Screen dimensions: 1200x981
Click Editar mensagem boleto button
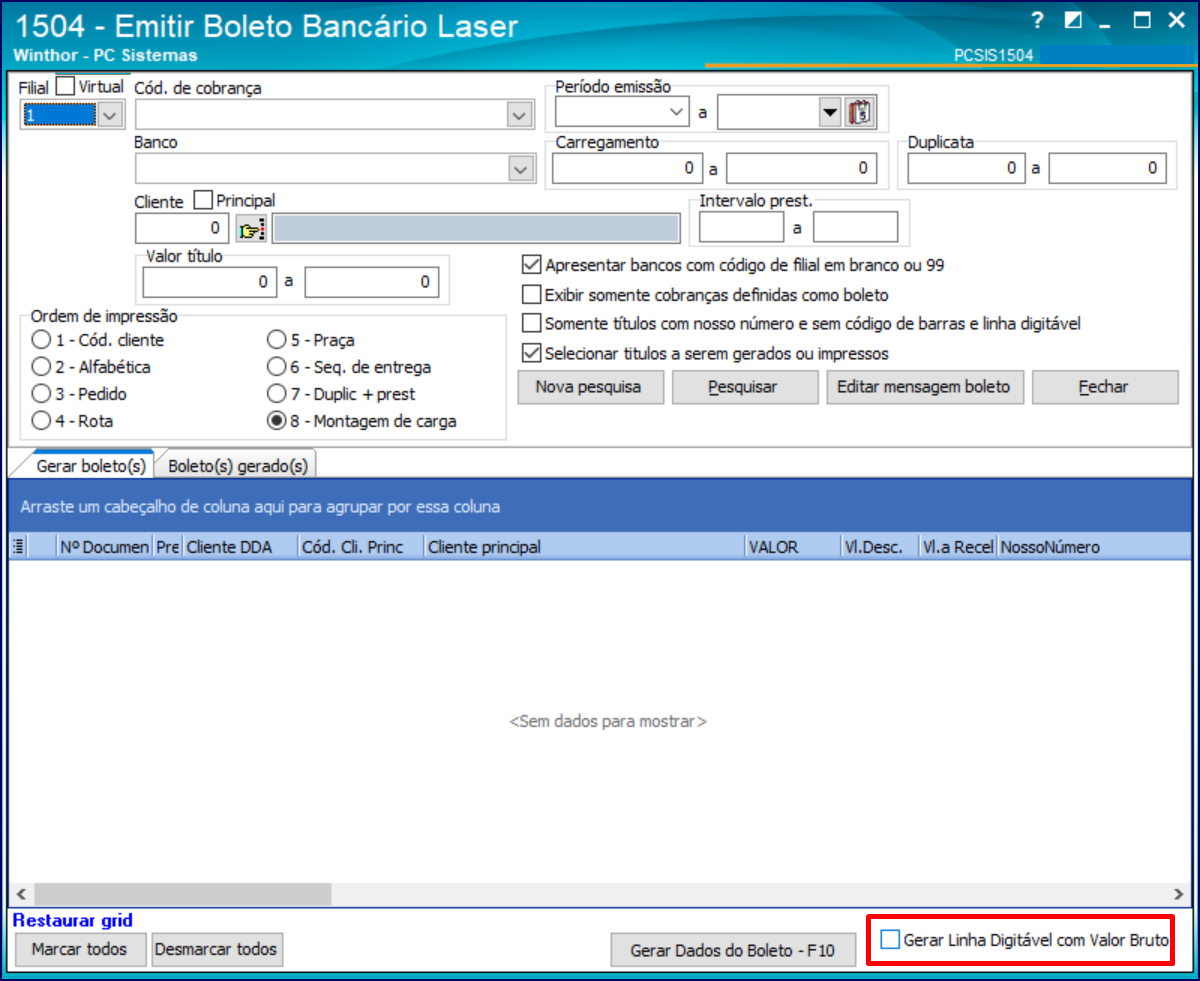[x=925, y=387]
